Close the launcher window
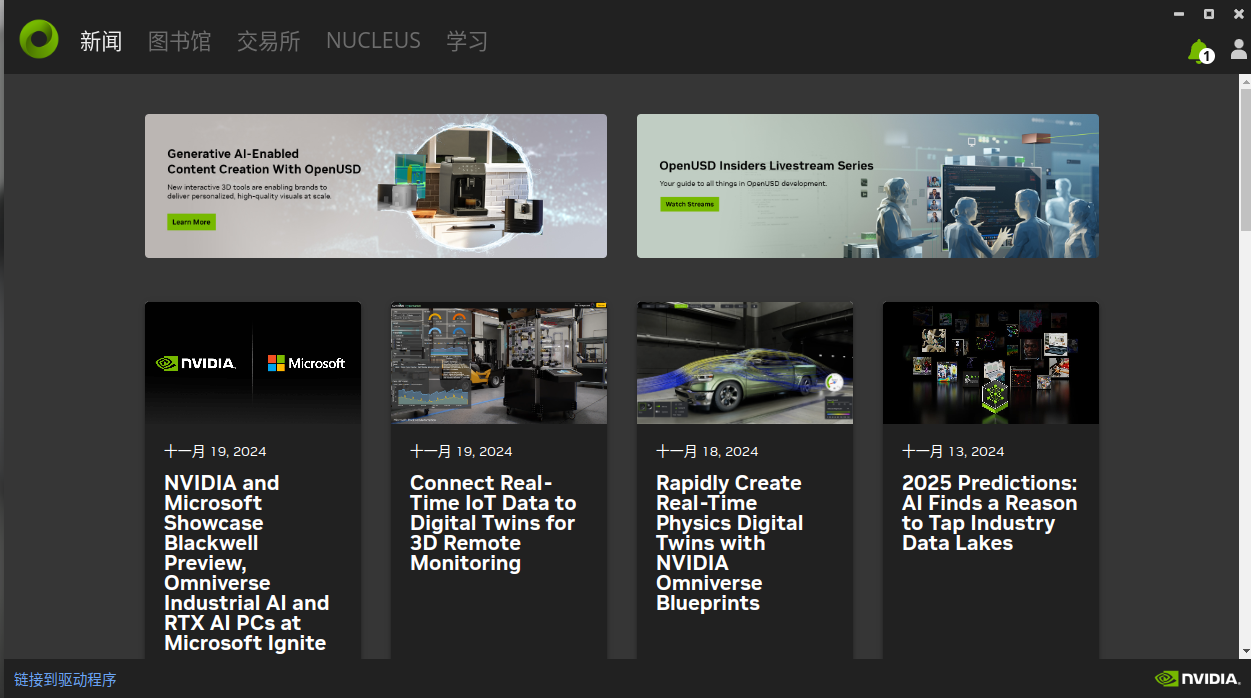 [x=1238, y=14]
